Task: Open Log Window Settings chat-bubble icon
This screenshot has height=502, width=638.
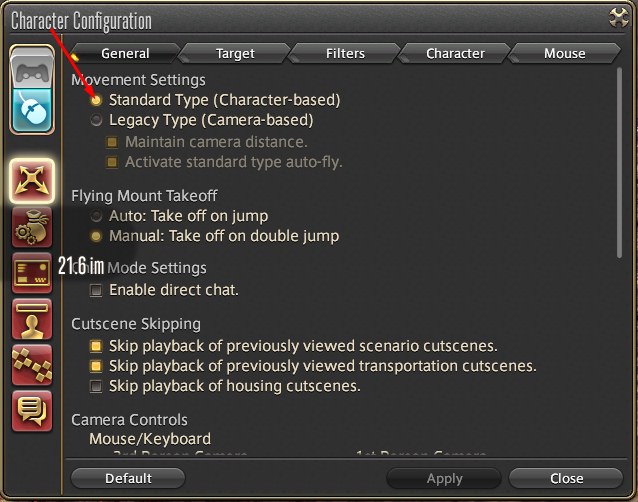Action: pos(32,411)
